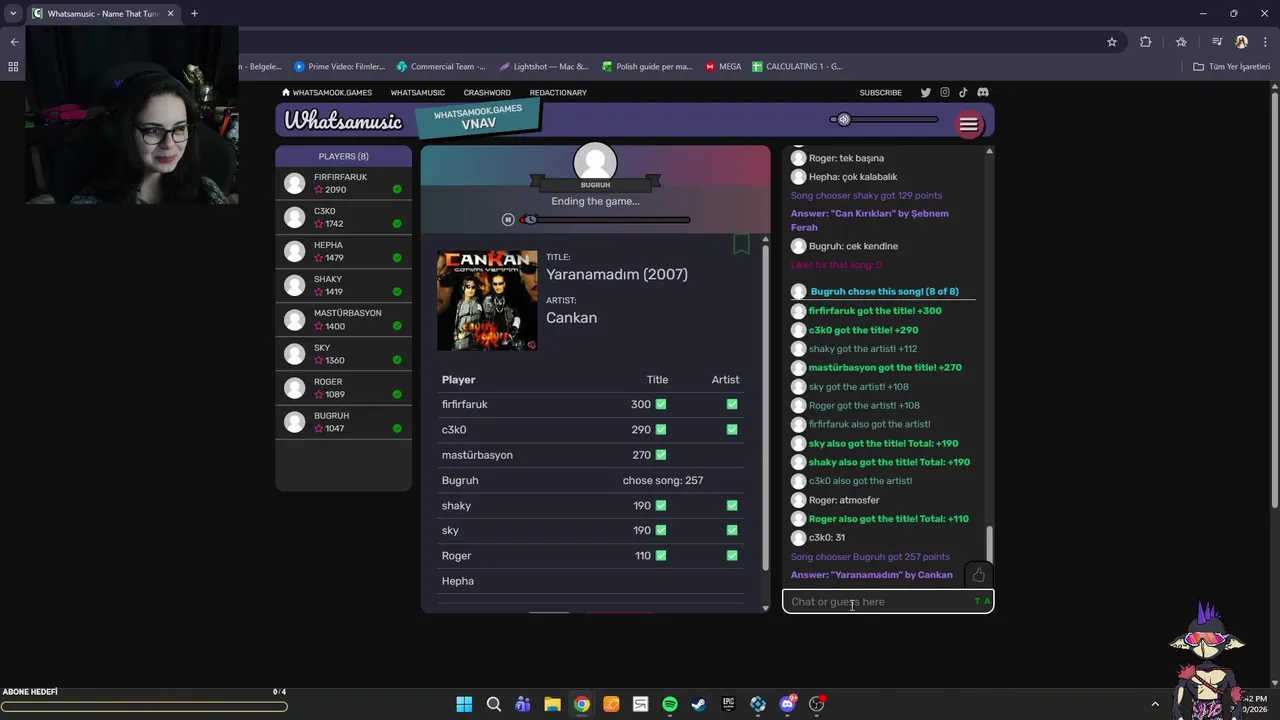Open CALCULATING 1 bookmark
Viewport: 1280px width, 720px height.
[x=797, y=67]
